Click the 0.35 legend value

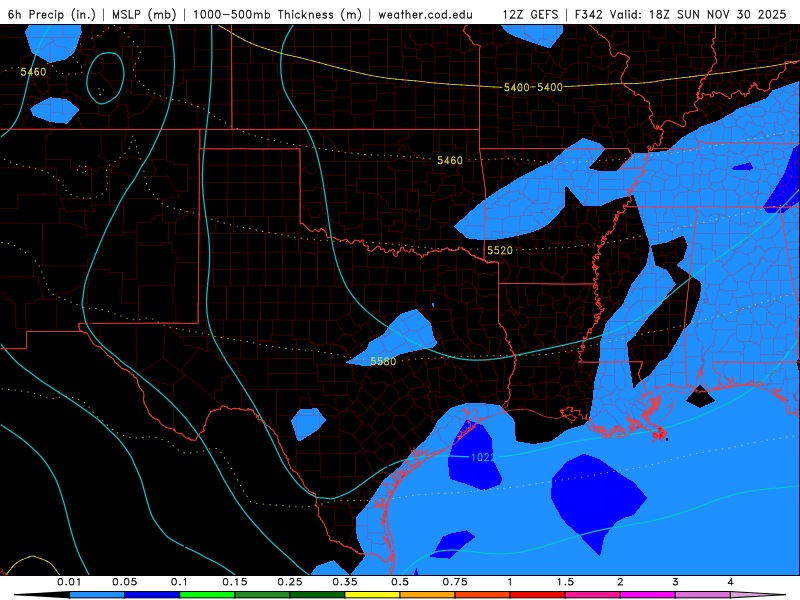coord(345,582)
